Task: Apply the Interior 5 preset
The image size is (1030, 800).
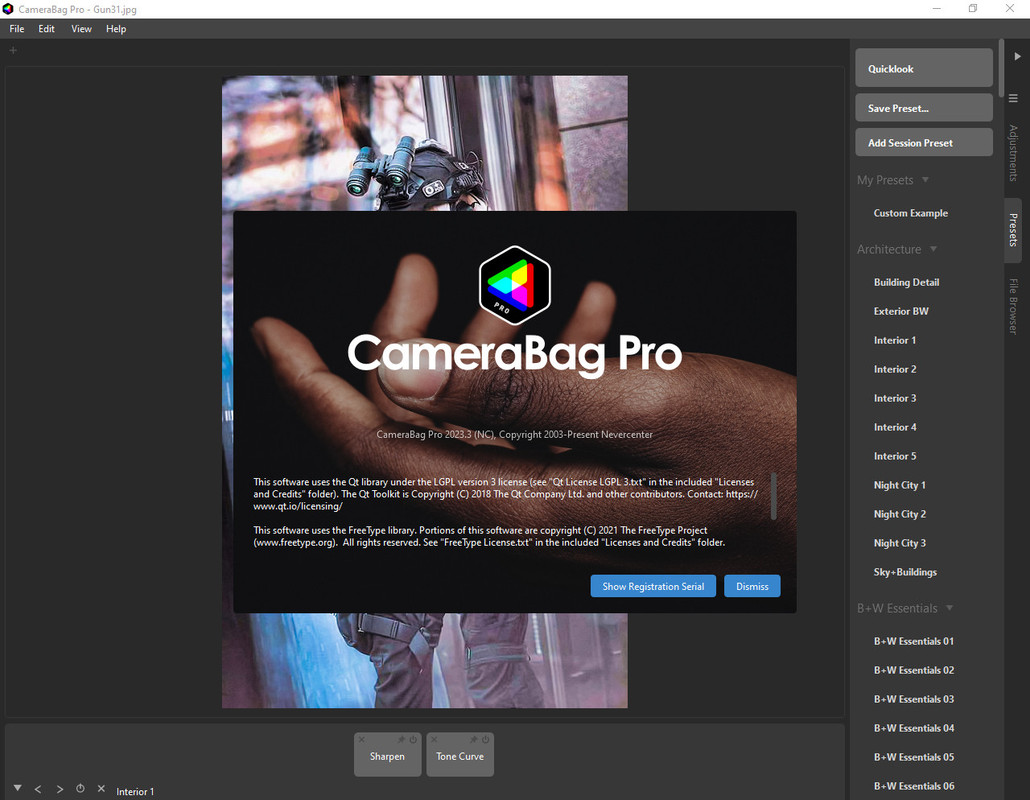Action: [895, 455]
